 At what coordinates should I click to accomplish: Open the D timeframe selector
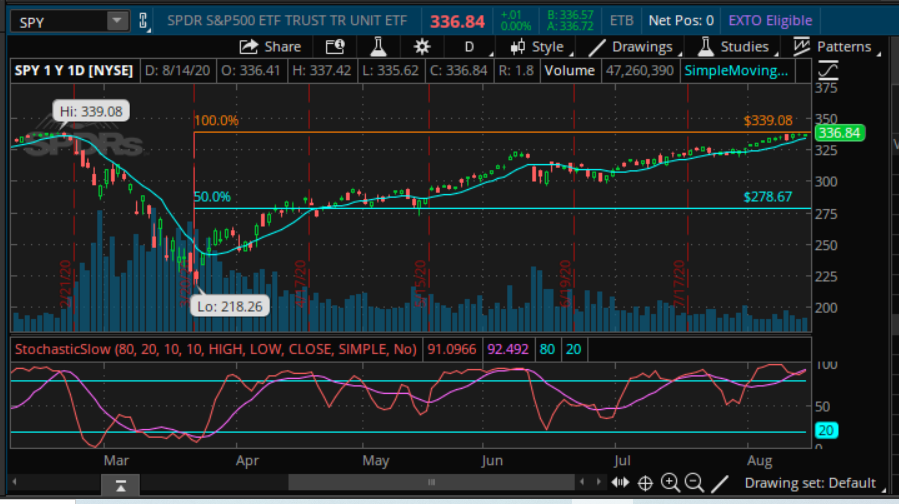pos(469,47)
